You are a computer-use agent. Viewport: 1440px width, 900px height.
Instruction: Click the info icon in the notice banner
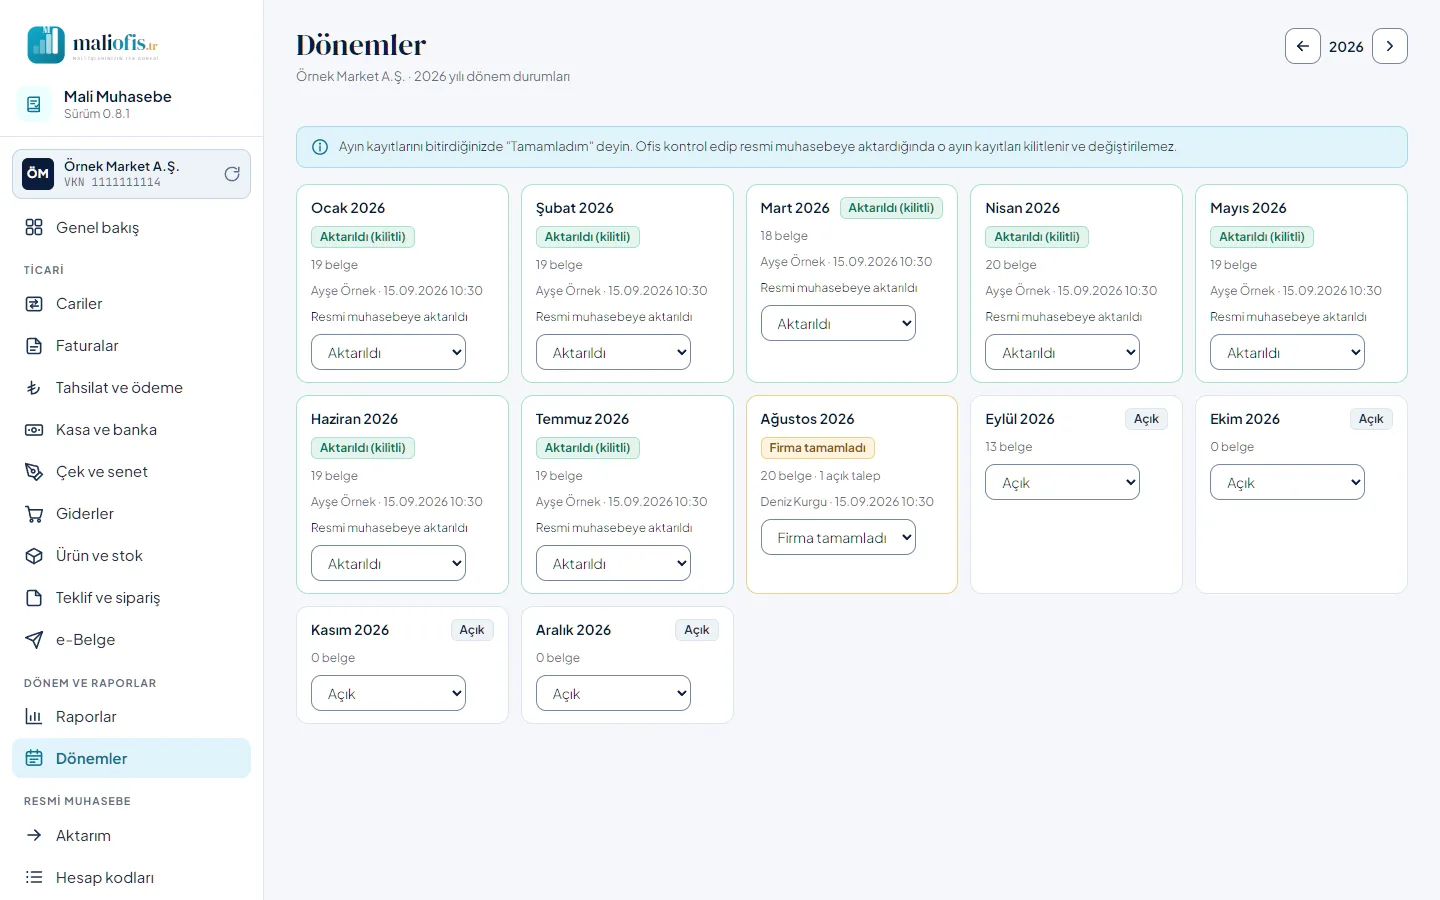[320, 147]
